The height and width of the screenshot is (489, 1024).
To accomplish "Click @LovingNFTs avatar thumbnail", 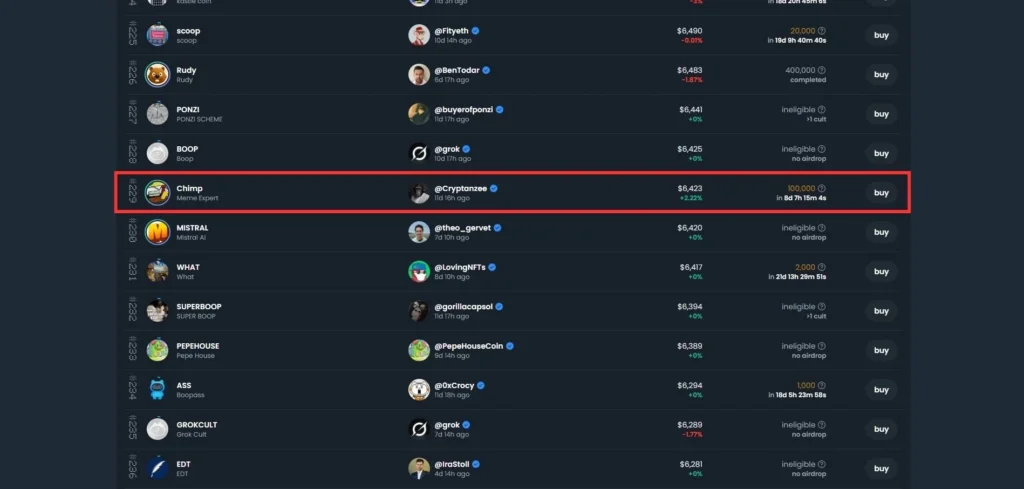I will [x=419, y=272].
